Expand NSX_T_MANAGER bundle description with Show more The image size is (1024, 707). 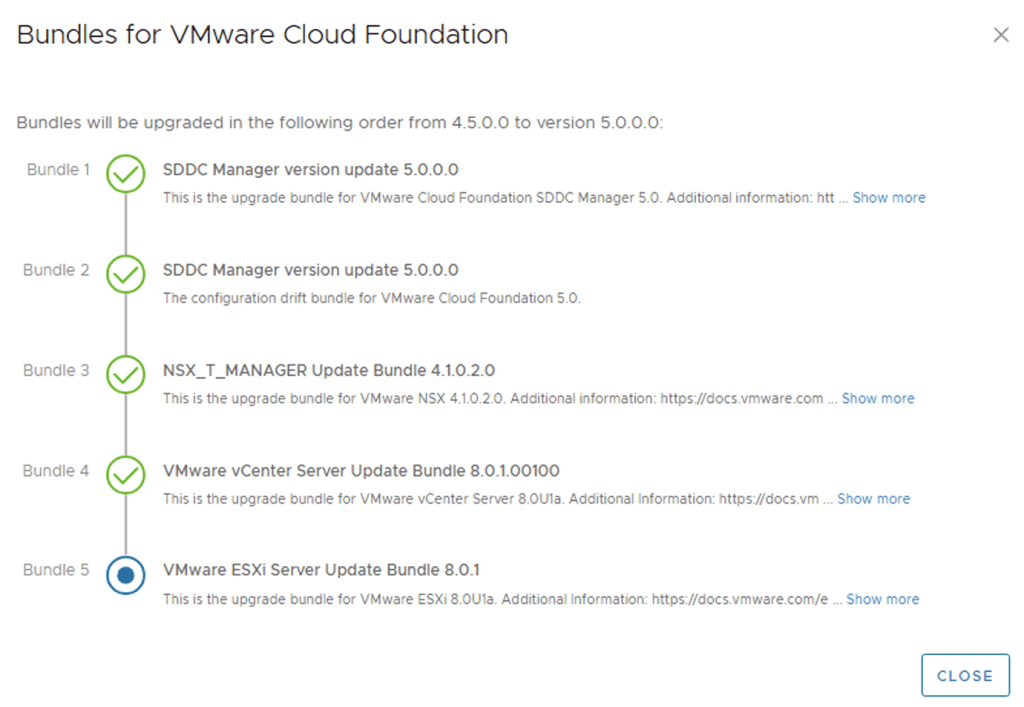(877, 398)
